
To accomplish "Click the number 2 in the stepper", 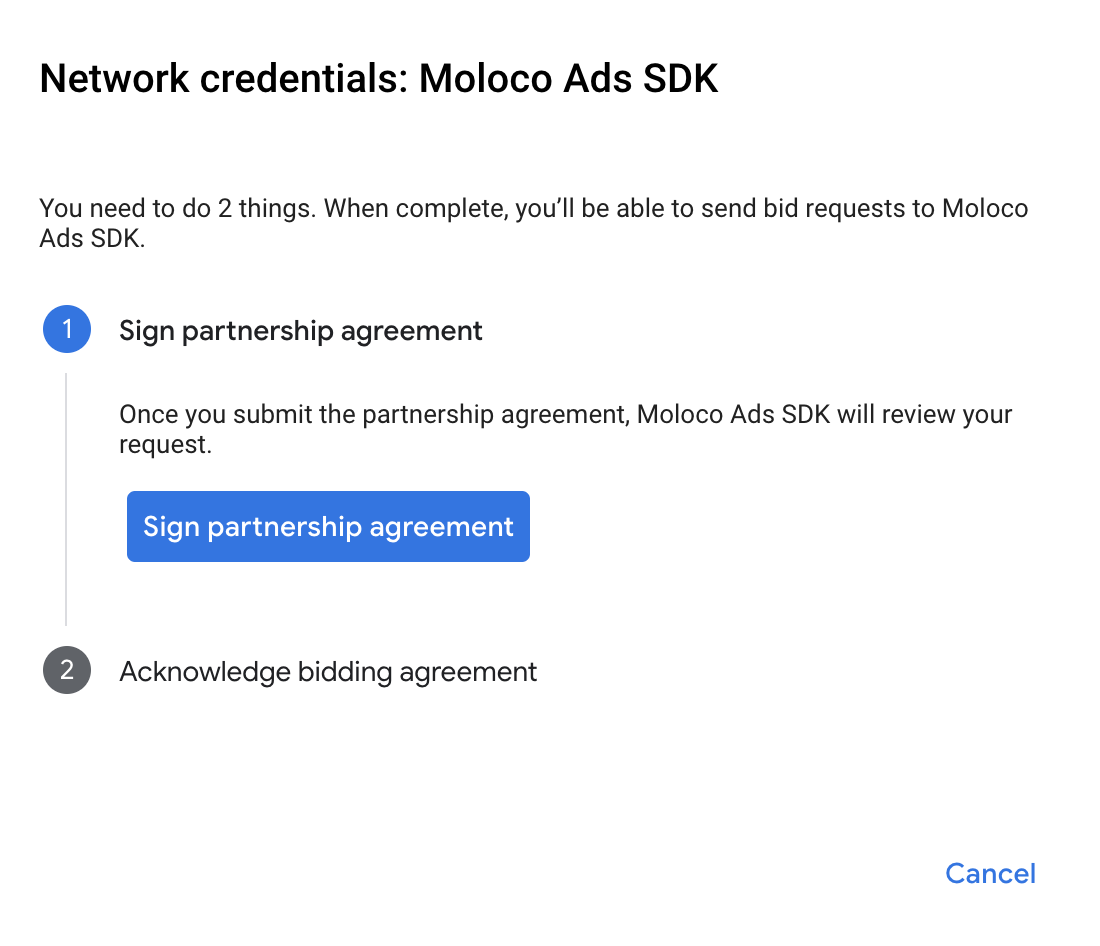I will coord(67,670).
